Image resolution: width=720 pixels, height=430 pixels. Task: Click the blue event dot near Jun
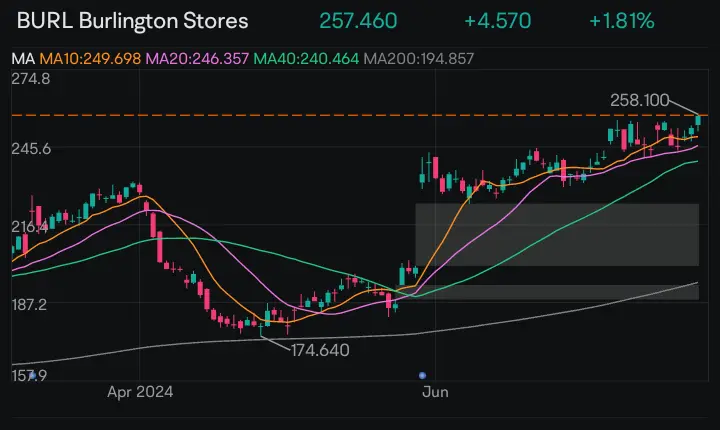tap(422, 376)
